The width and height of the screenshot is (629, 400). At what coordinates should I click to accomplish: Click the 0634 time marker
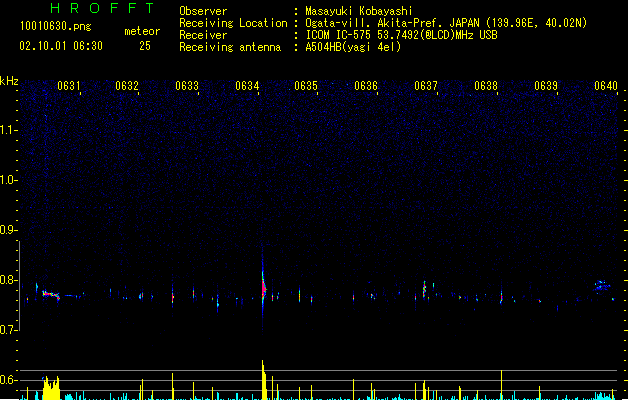247,86
